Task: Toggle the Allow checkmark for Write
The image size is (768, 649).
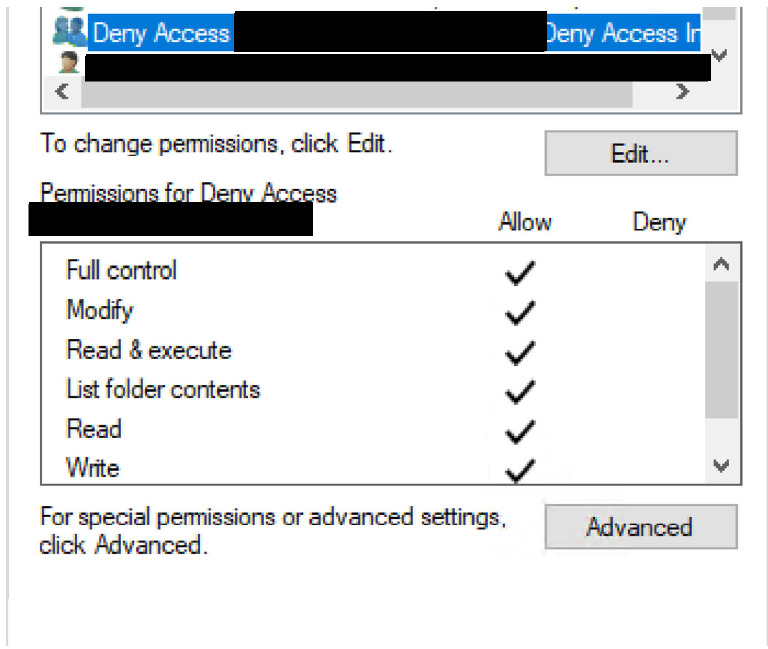Action: tap(520, 469)
